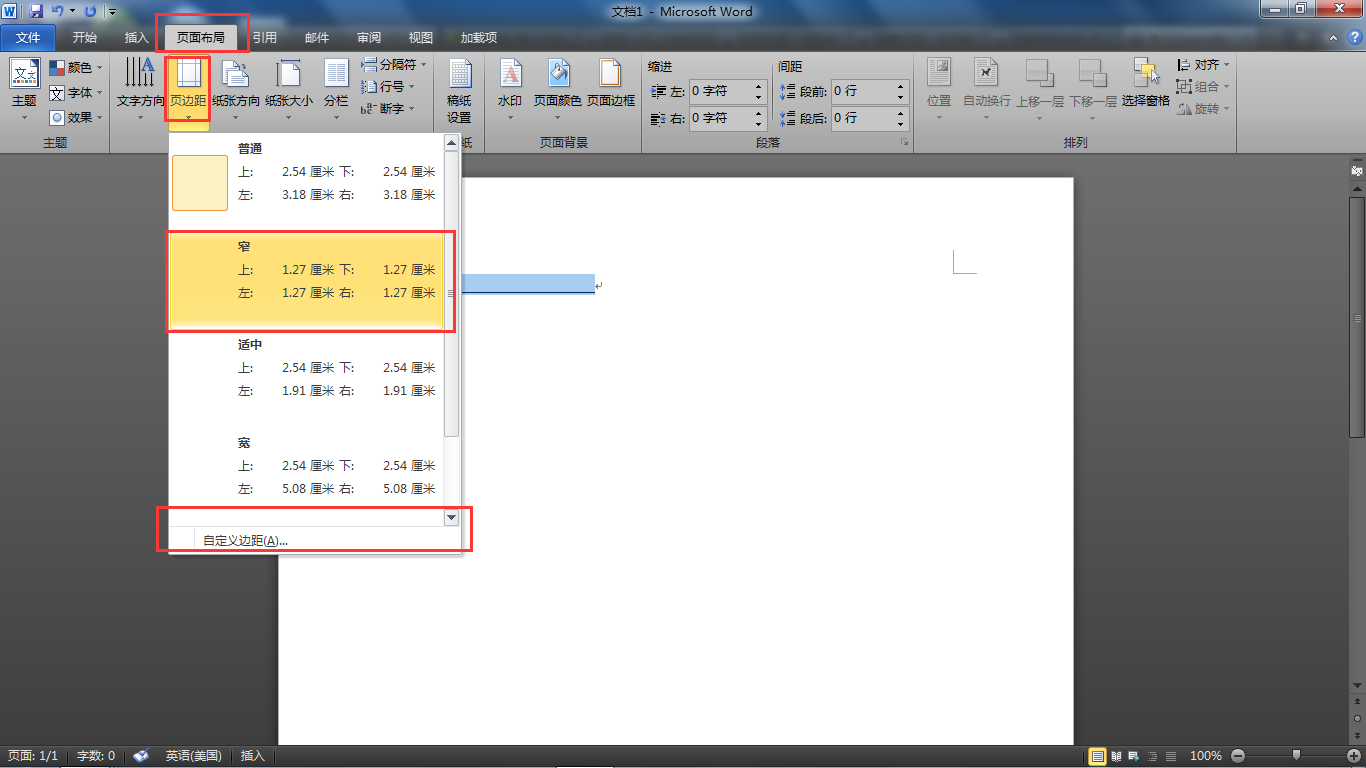Click Bring Forward (上移一层) button
Screen dimensions: 1366x768
[1040, 89]
